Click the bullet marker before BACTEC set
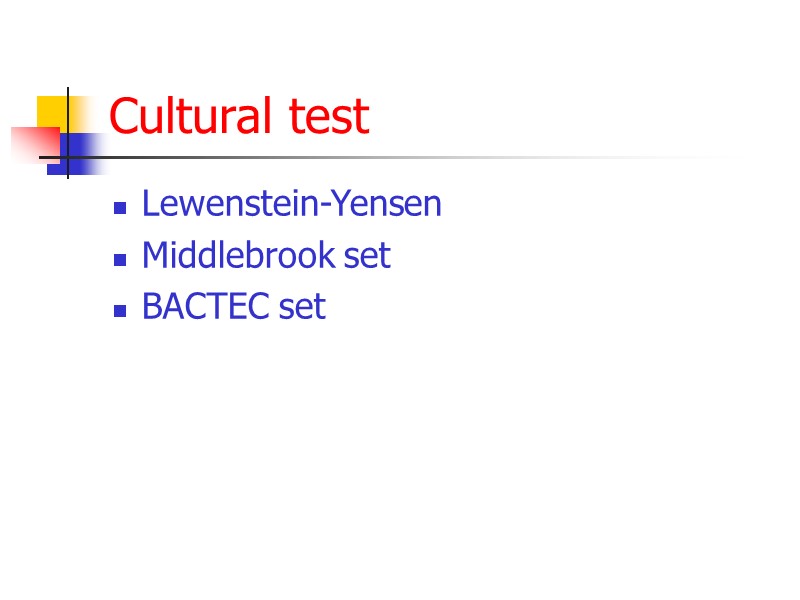This screenshot has width=800, height=600. click(120, 311)
